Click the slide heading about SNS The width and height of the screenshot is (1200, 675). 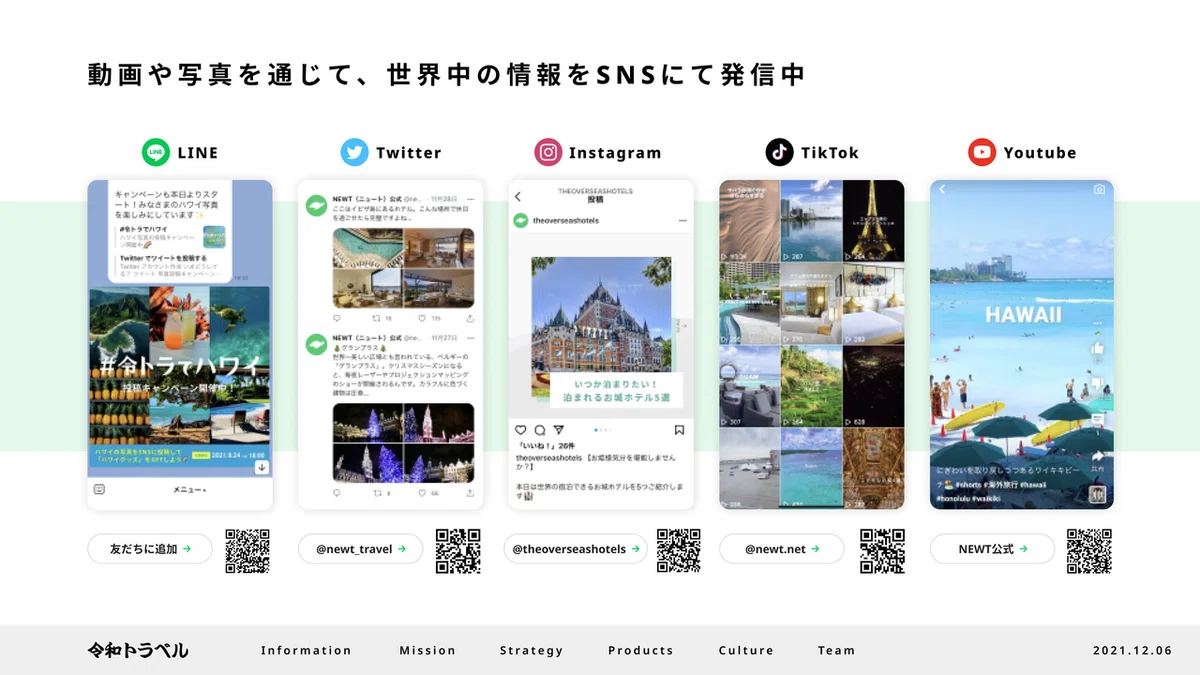[446, 75]
